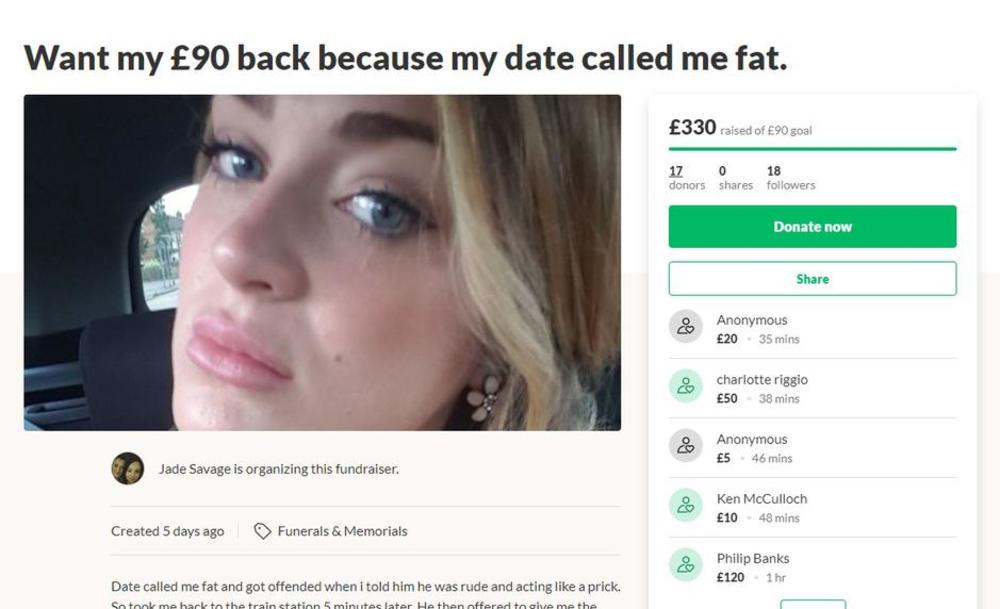
Task: Click Philip Banks' green donor icon
Action: (685, 565)
